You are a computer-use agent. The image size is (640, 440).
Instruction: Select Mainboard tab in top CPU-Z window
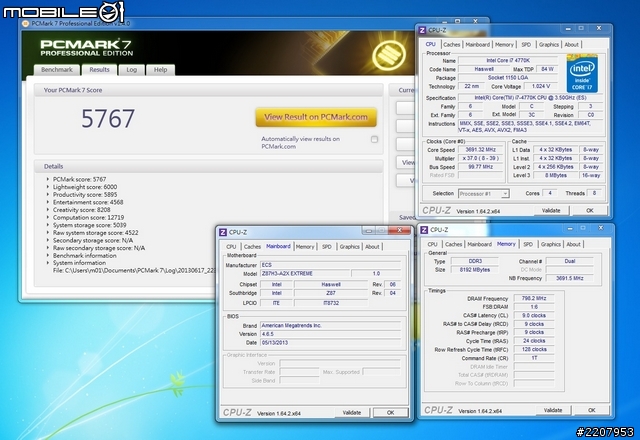point(478,44)
